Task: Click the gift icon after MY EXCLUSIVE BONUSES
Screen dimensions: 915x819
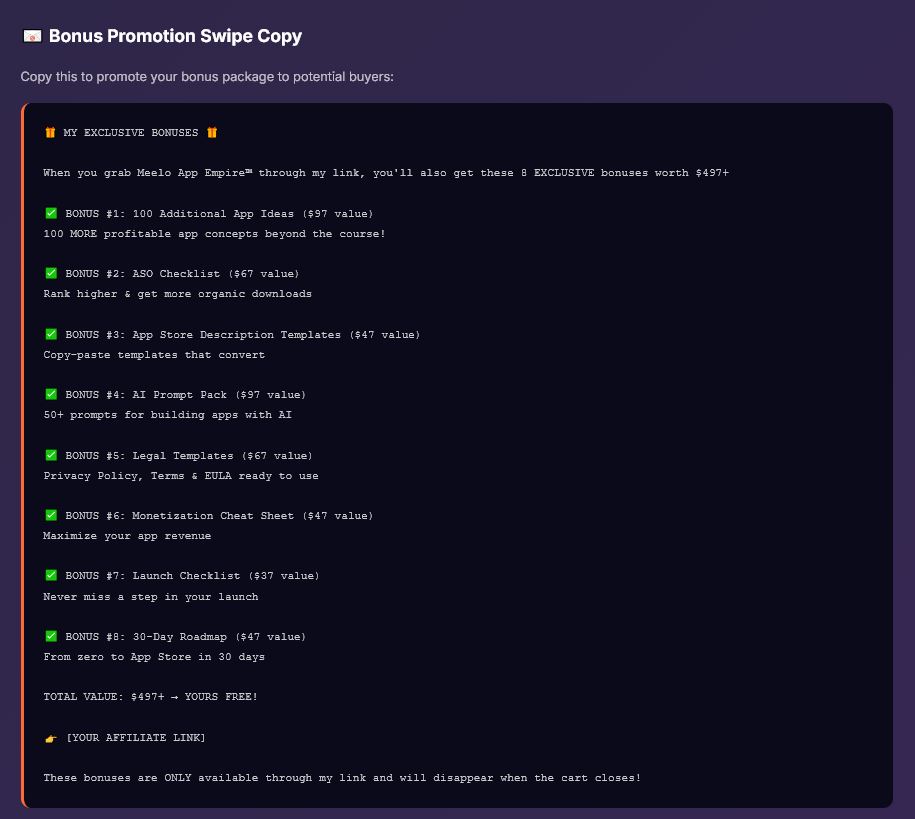Action: (212, 132)
